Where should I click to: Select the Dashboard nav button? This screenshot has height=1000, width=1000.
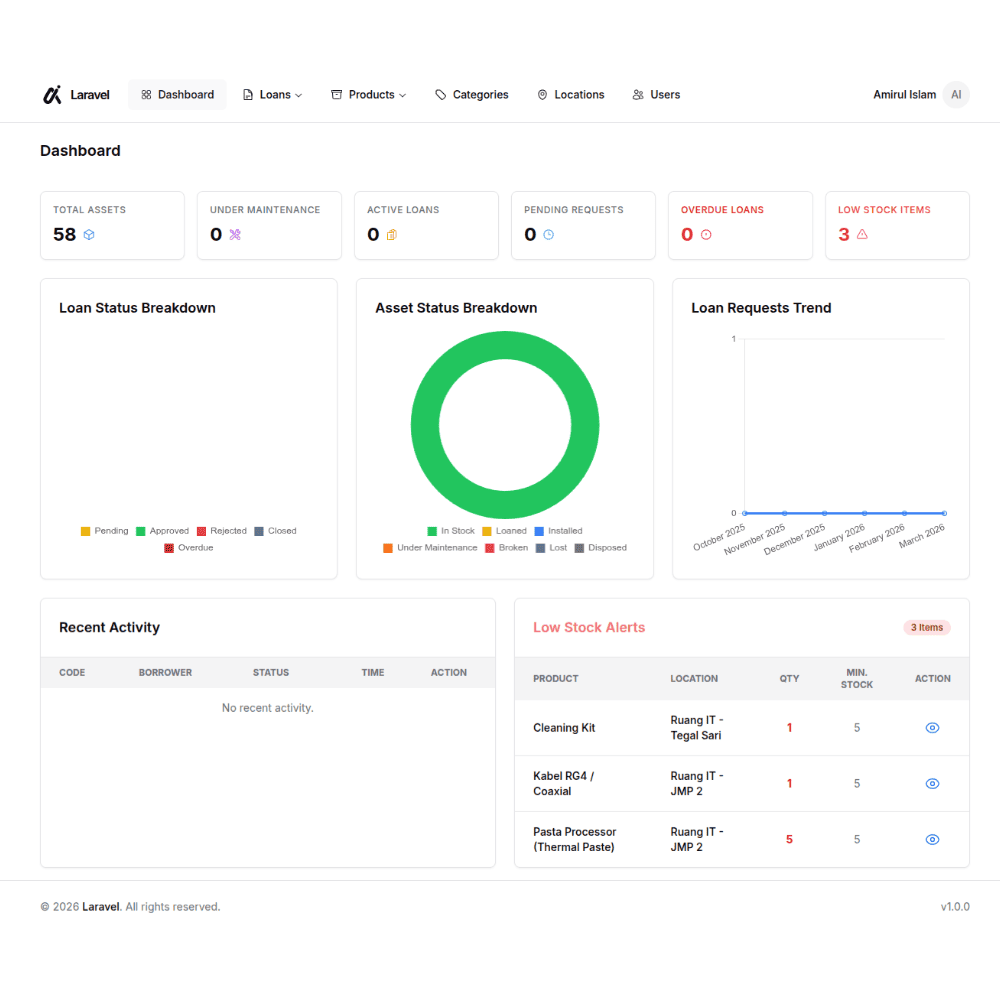[x=177, y=95]
